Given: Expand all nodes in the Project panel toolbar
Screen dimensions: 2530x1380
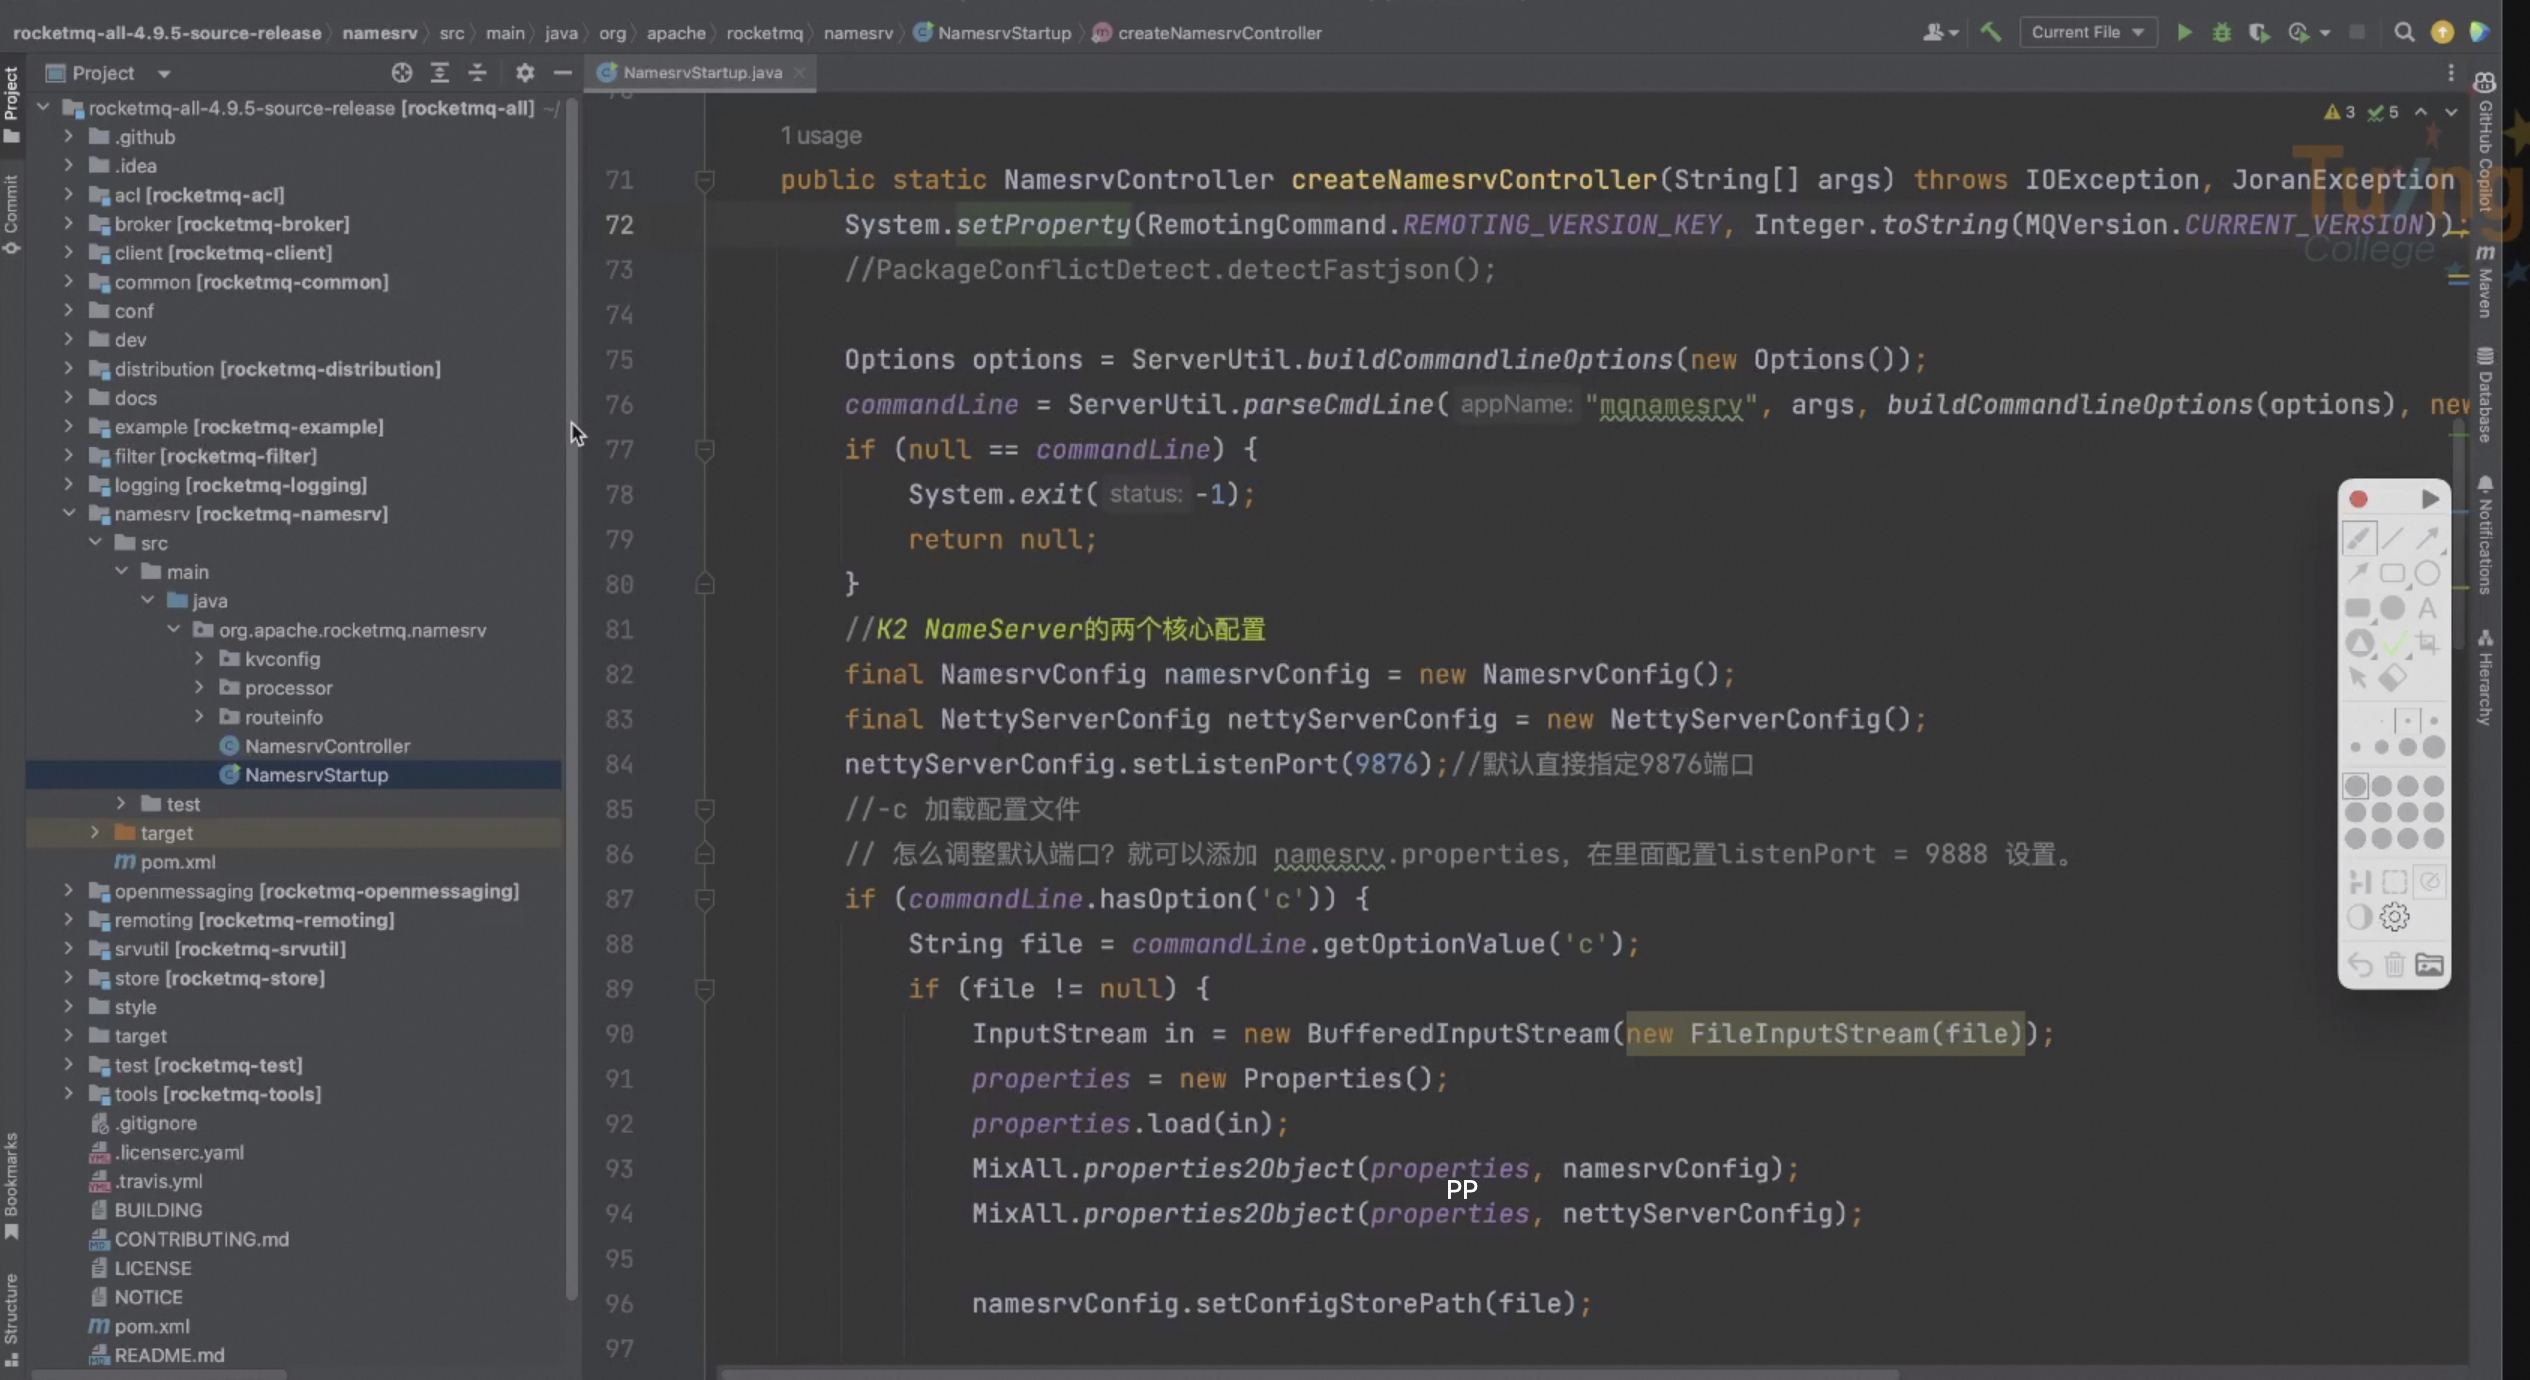Looking at the screenshot, I should 439,72.
